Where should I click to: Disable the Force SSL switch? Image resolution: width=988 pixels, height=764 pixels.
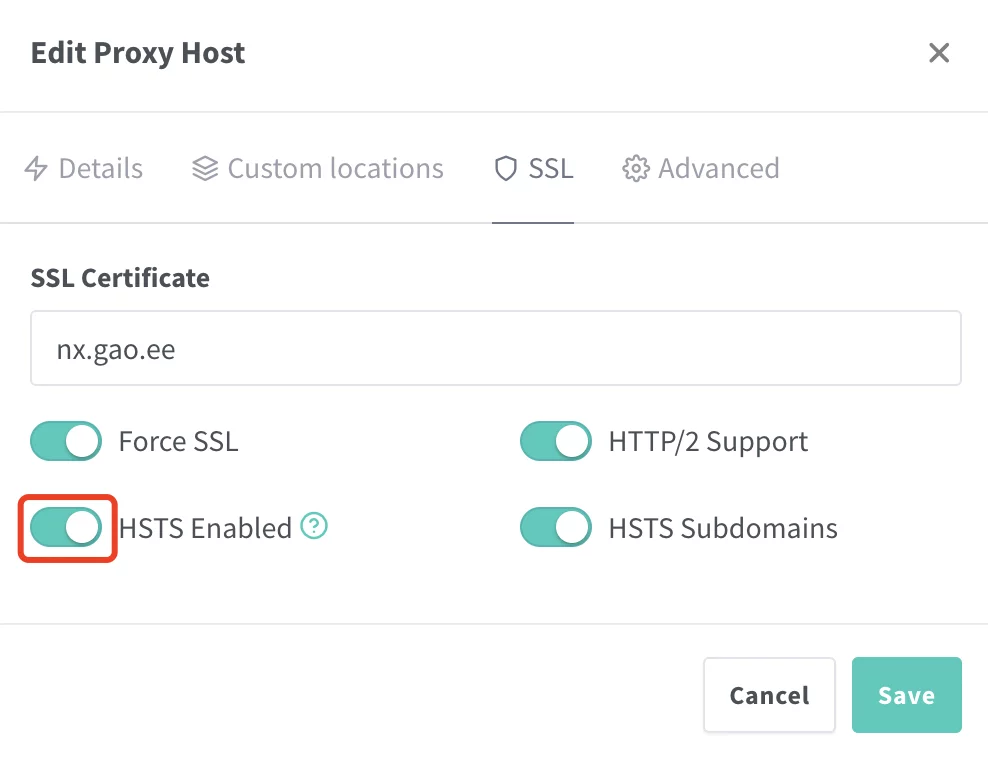pyautogui.click(x=66, y=441)
